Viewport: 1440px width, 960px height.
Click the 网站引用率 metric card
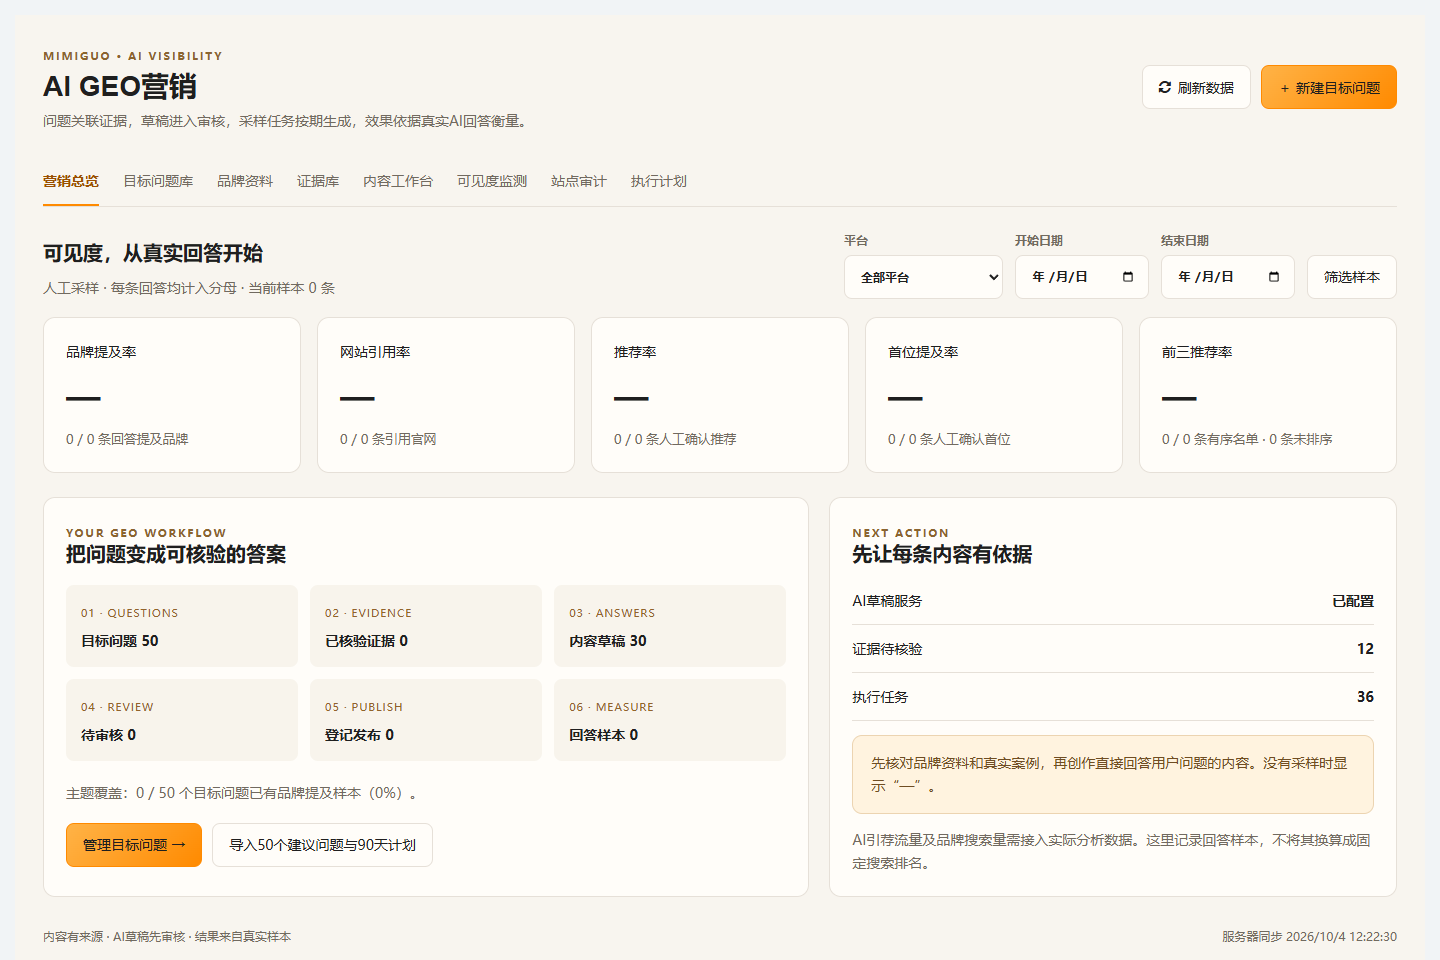446,395
